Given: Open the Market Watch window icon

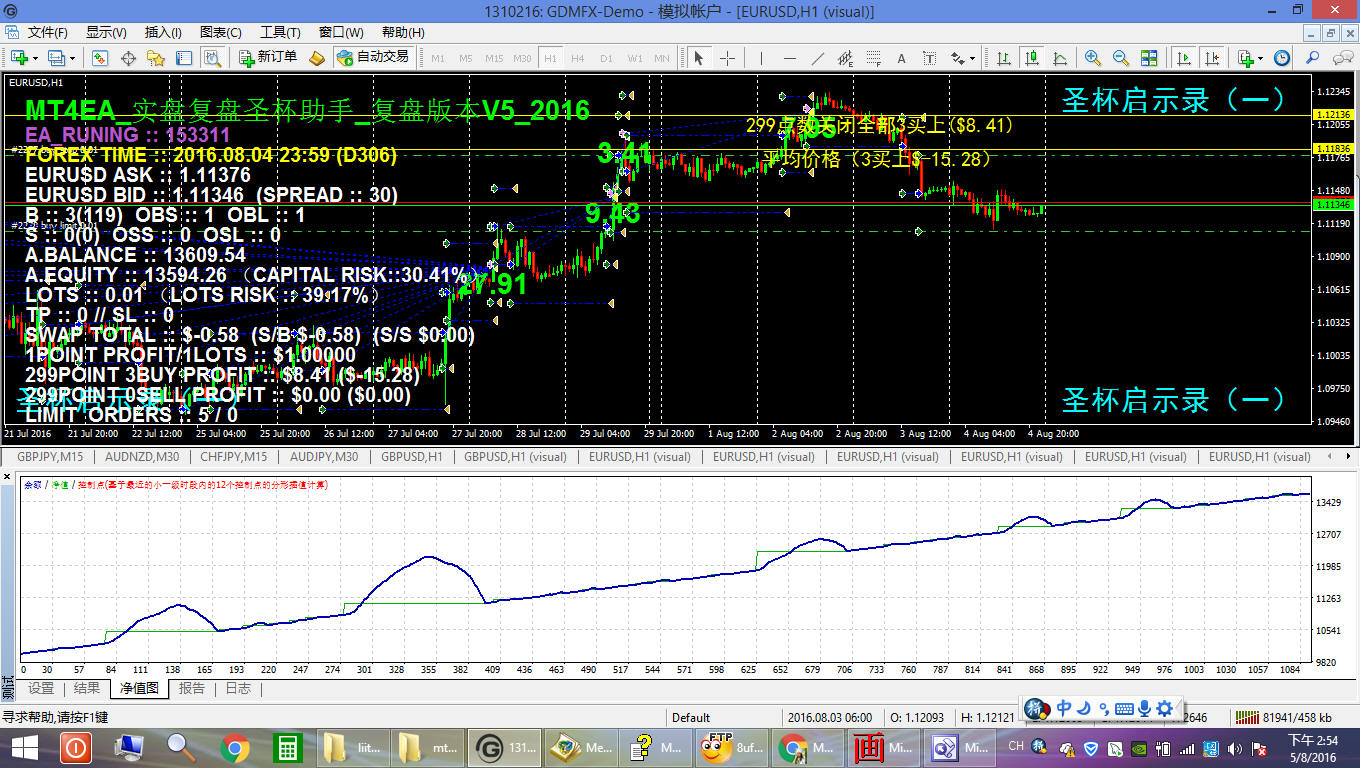Looking at the screenshot, I should (x=100, y=58).
